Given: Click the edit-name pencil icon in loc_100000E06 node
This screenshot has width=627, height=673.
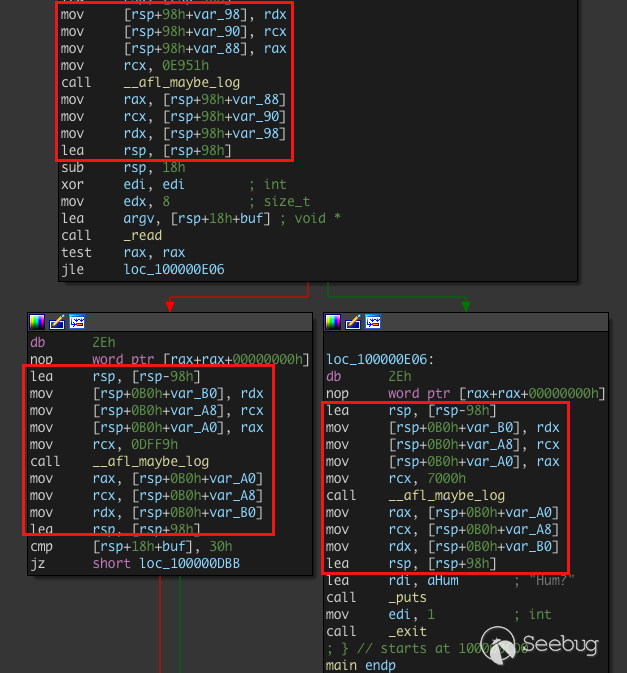Looking at the screenshot, I should coord(353,321).
